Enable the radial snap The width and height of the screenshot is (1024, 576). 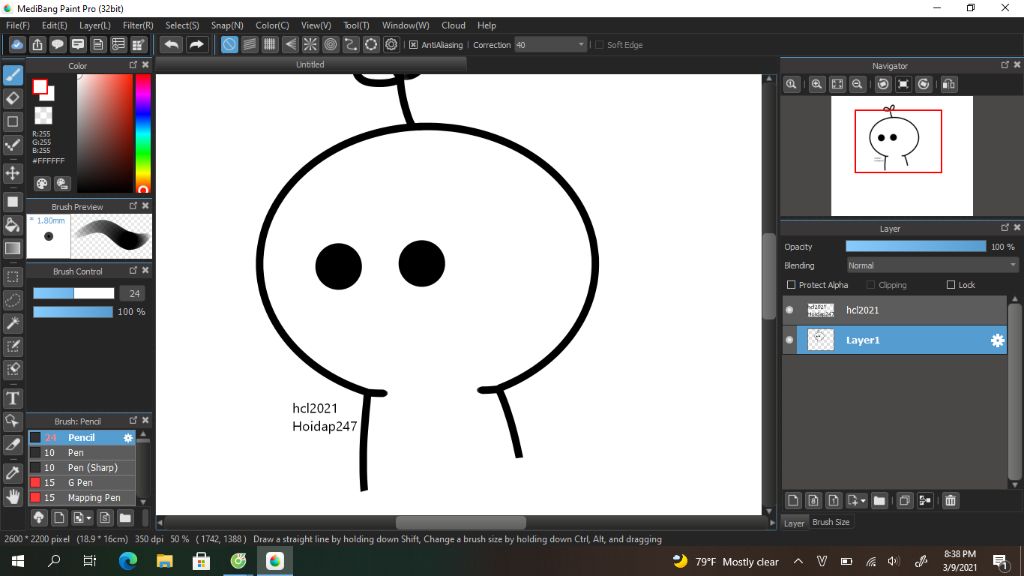coord(310,44)
